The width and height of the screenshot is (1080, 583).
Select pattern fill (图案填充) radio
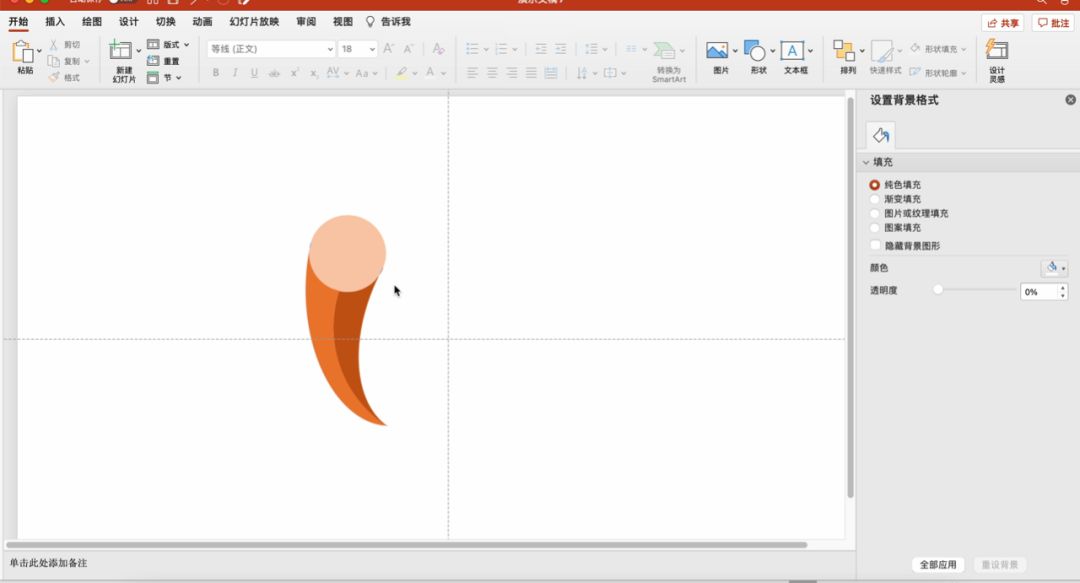875,228
